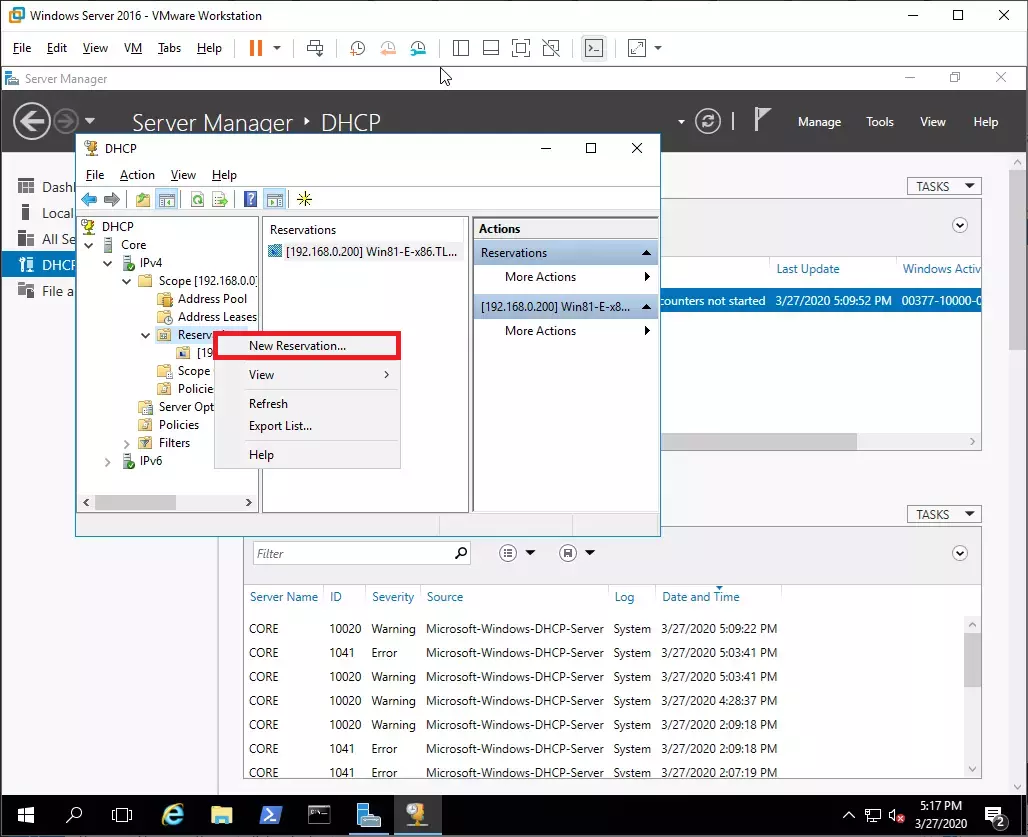1028x837 pixels.
Task: Choose Refresh in the context menu
Action: (307, 404)
